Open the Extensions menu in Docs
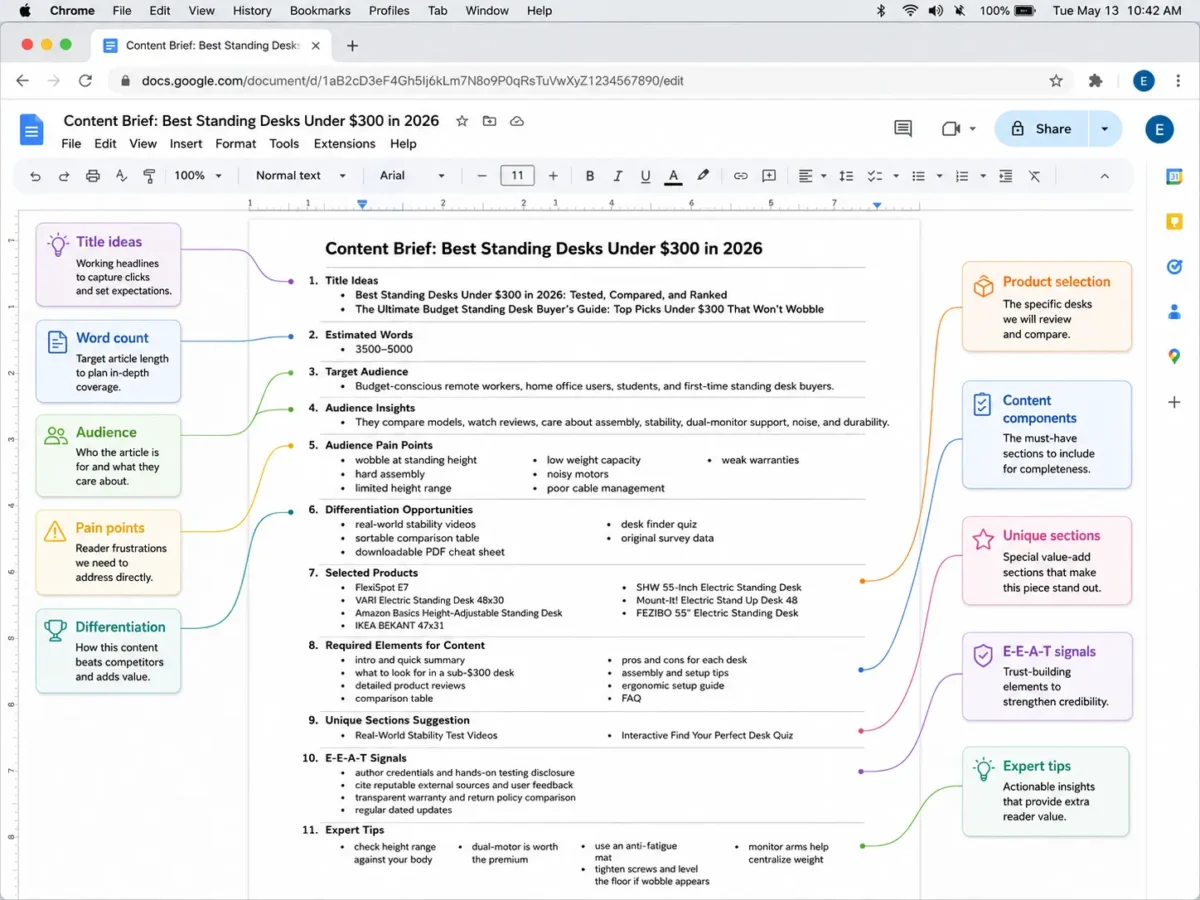This screenshot has height=900, width=1200. click(345, 144)
